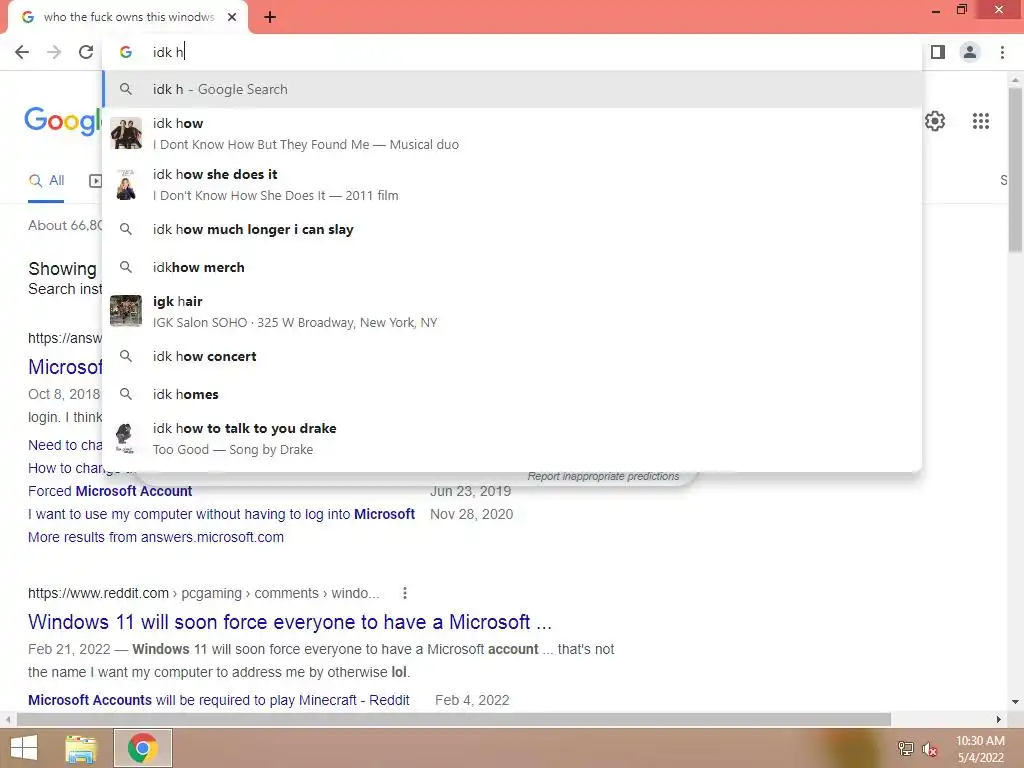Open the Windows Start menu
1024x768 pixels.
point(24,748)
